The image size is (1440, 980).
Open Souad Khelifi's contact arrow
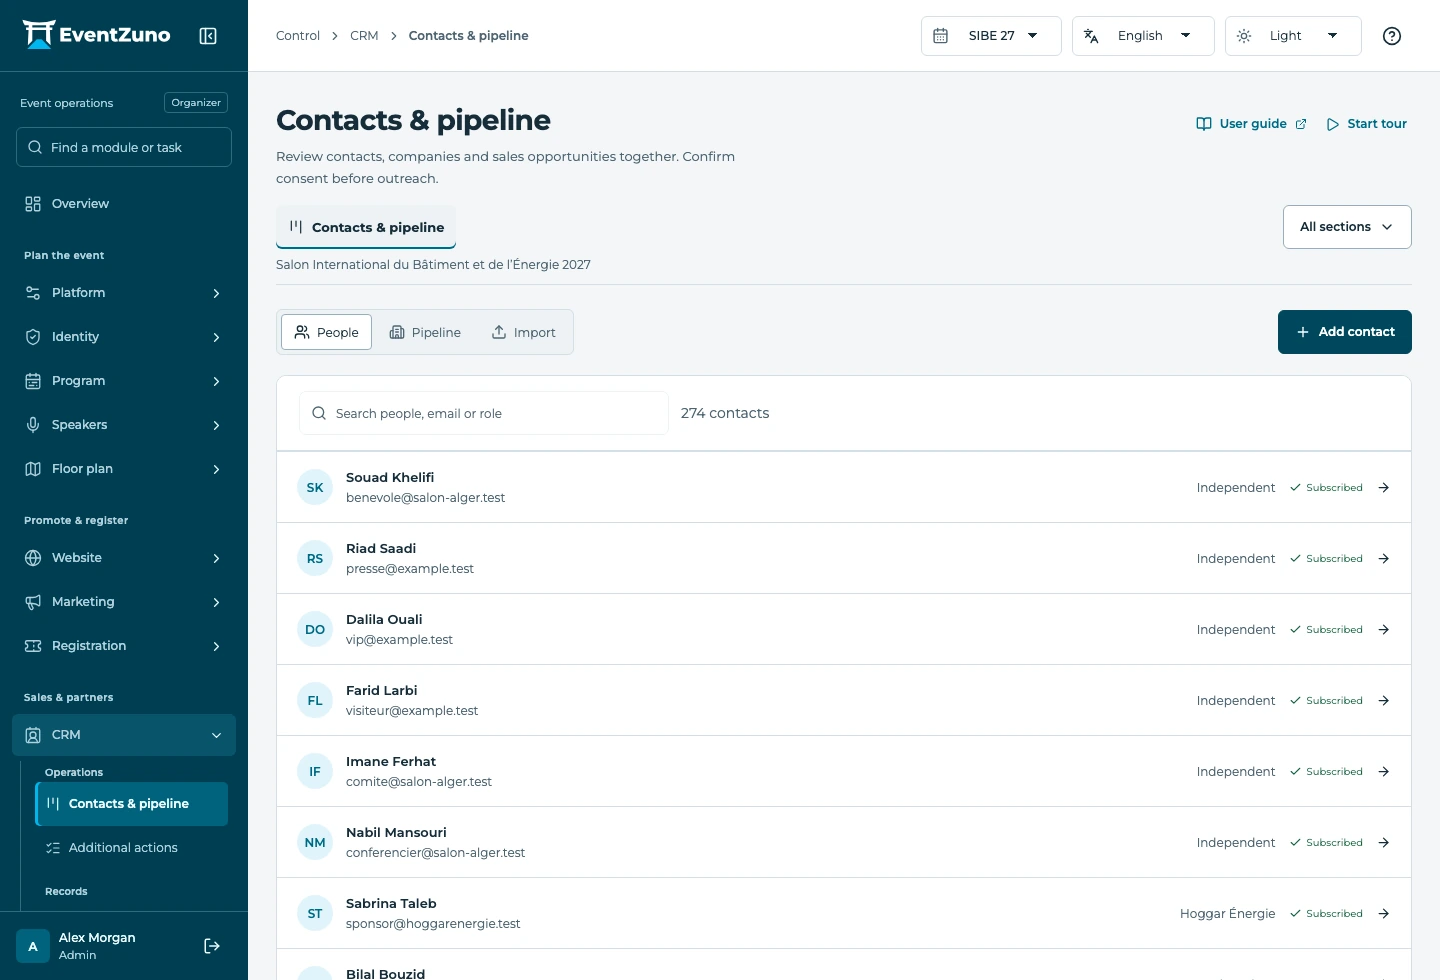[1384, 488]
